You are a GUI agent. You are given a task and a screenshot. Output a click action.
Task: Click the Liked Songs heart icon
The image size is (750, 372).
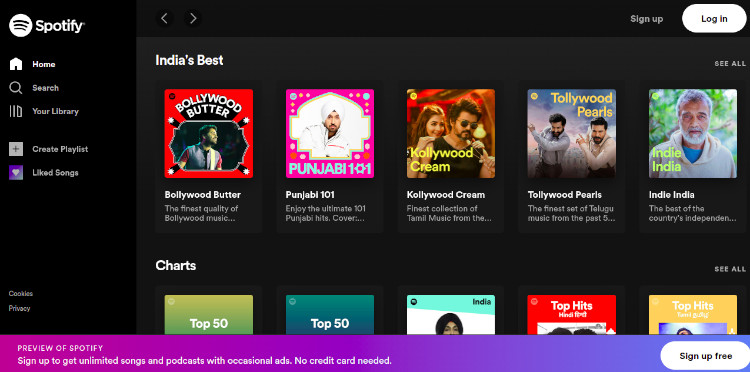click(x=16, y=173)
